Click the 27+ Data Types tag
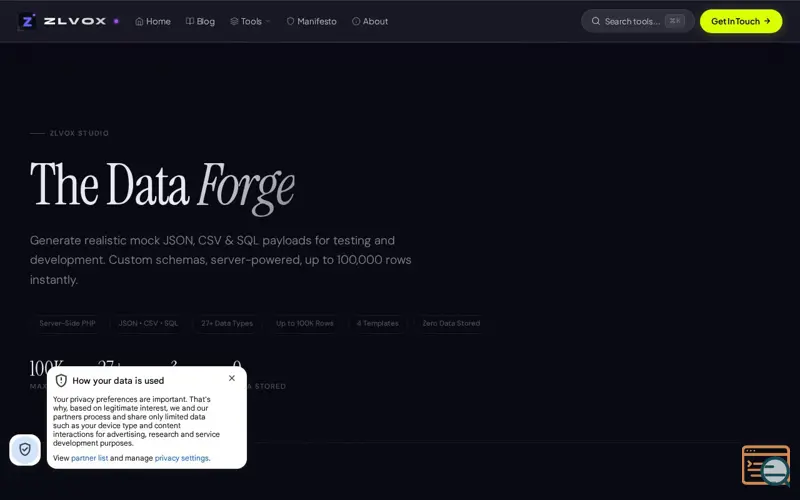Viewport: 800px width, 500px height. click(x=227, y=323)
